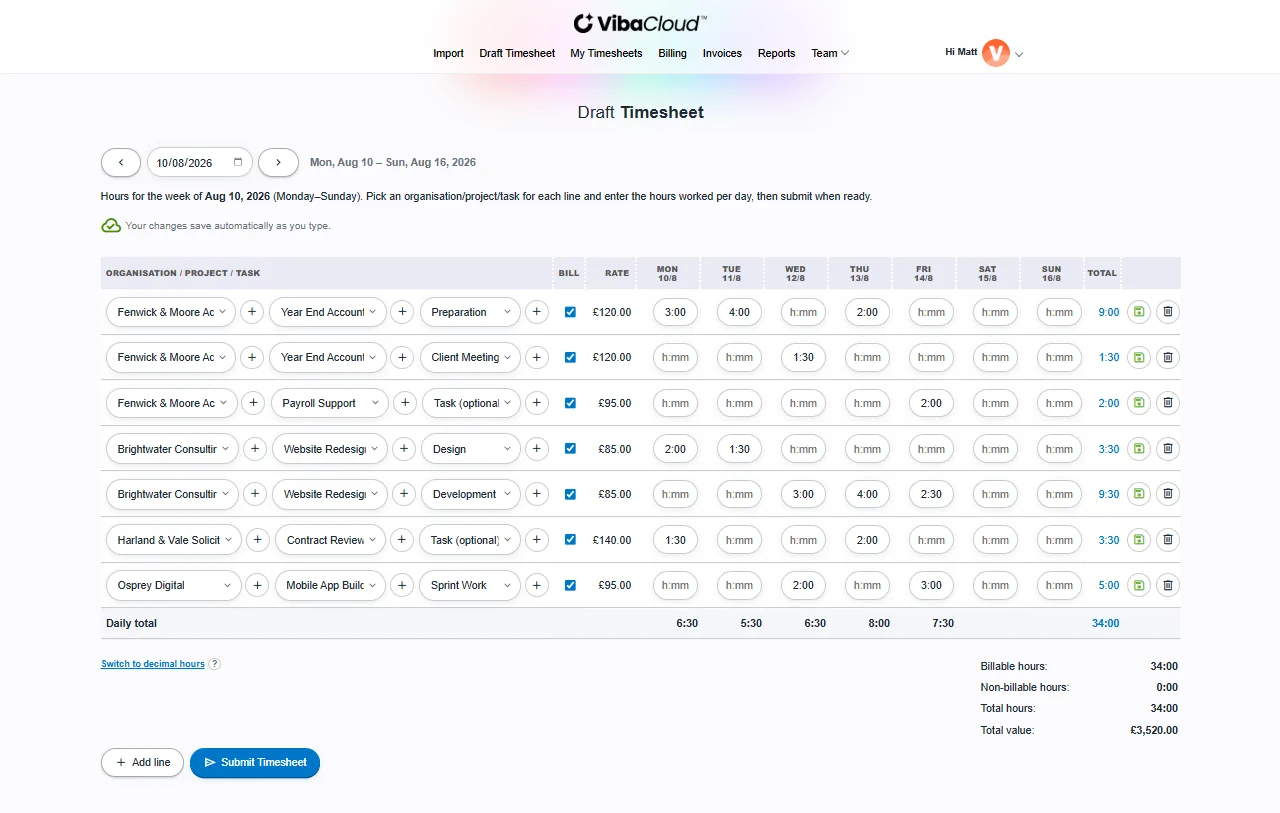
Task: Click the Add line button
Action: pyautogui.click(x=142, y=762)
